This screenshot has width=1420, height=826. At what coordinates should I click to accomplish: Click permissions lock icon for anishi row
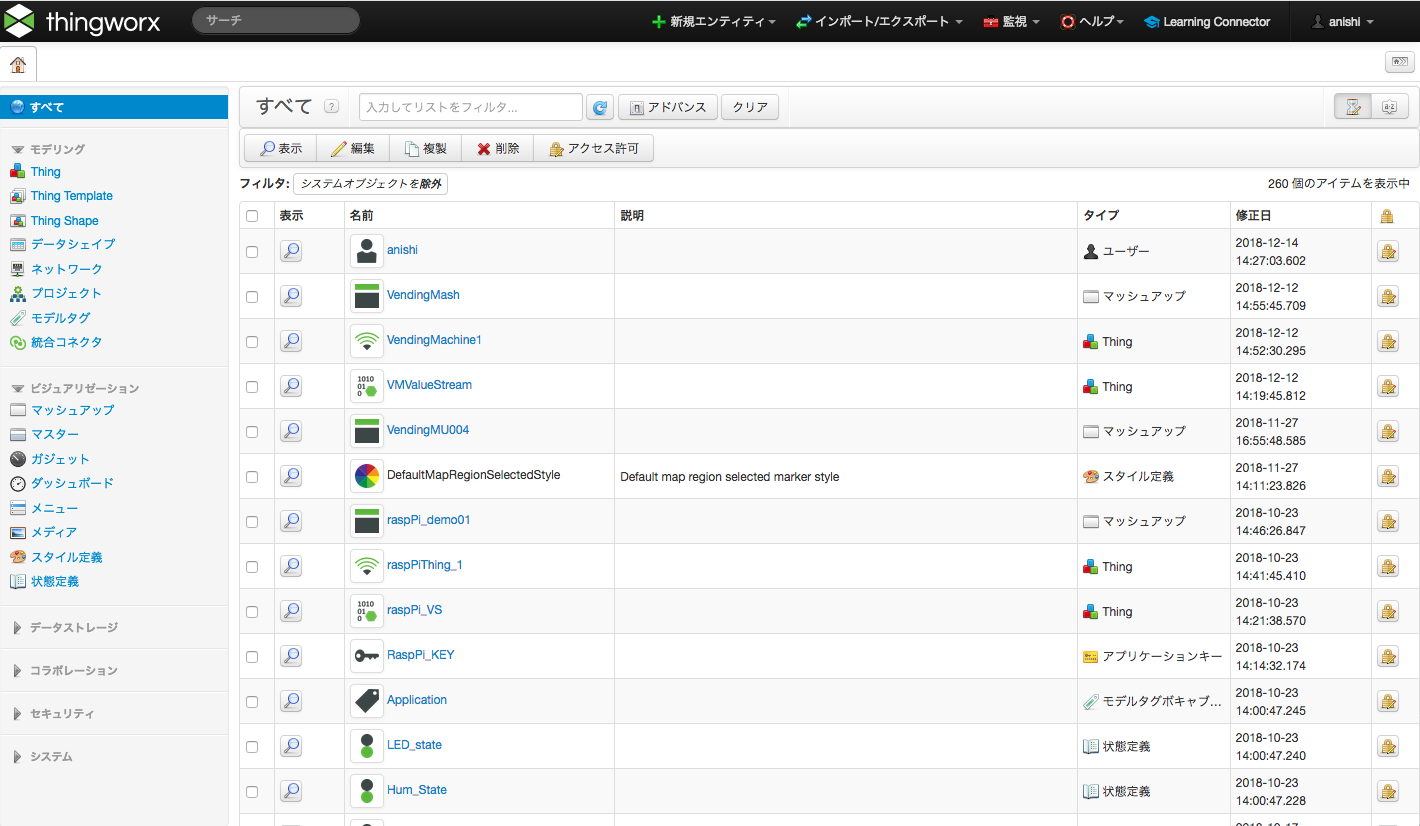pos(1387,252)
